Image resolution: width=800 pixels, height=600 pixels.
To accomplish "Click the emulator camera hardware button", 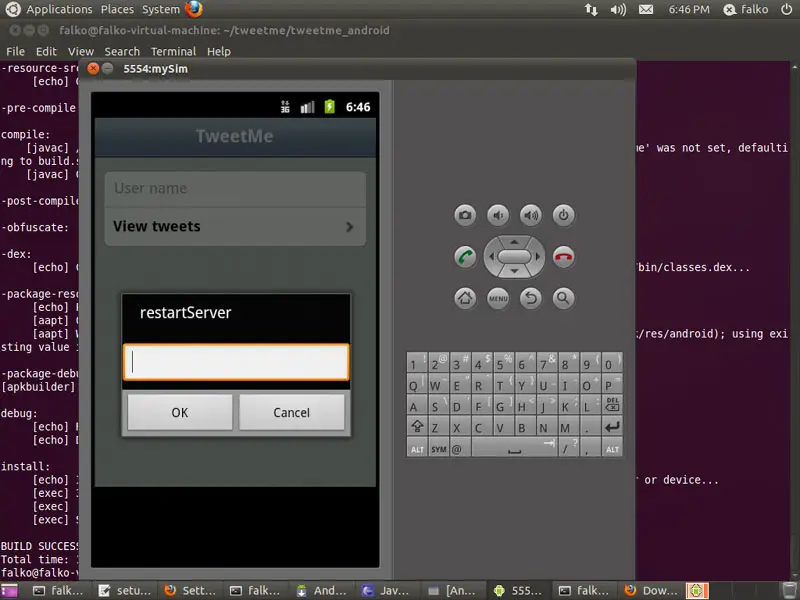I will pyautogui.click(x=465, y=215).
